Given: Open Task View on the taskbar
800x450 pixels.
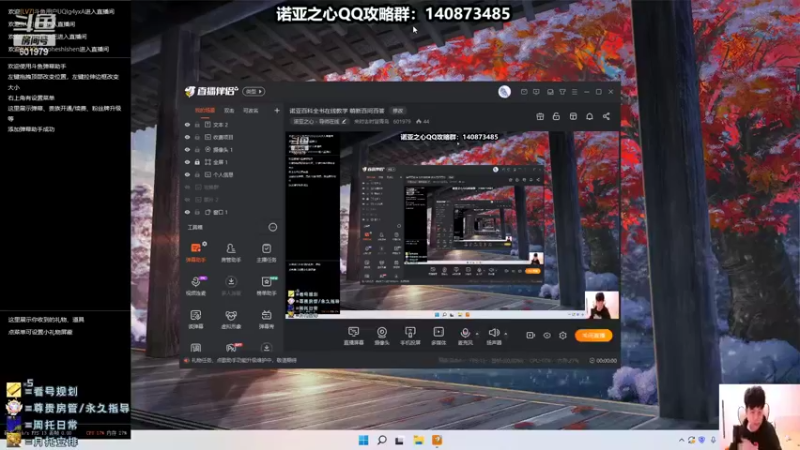Looking at the screenshot, I should pos(399,440).
